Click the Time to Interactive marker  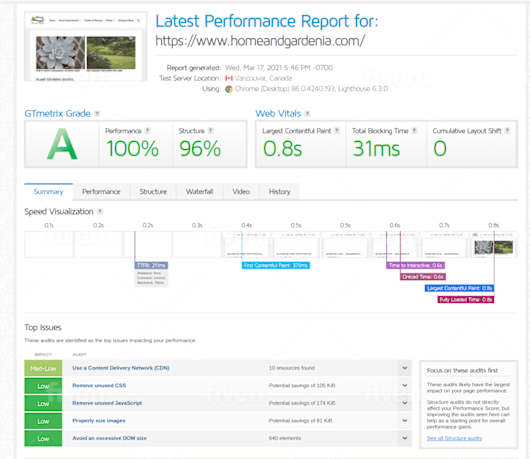pos(415,265)
